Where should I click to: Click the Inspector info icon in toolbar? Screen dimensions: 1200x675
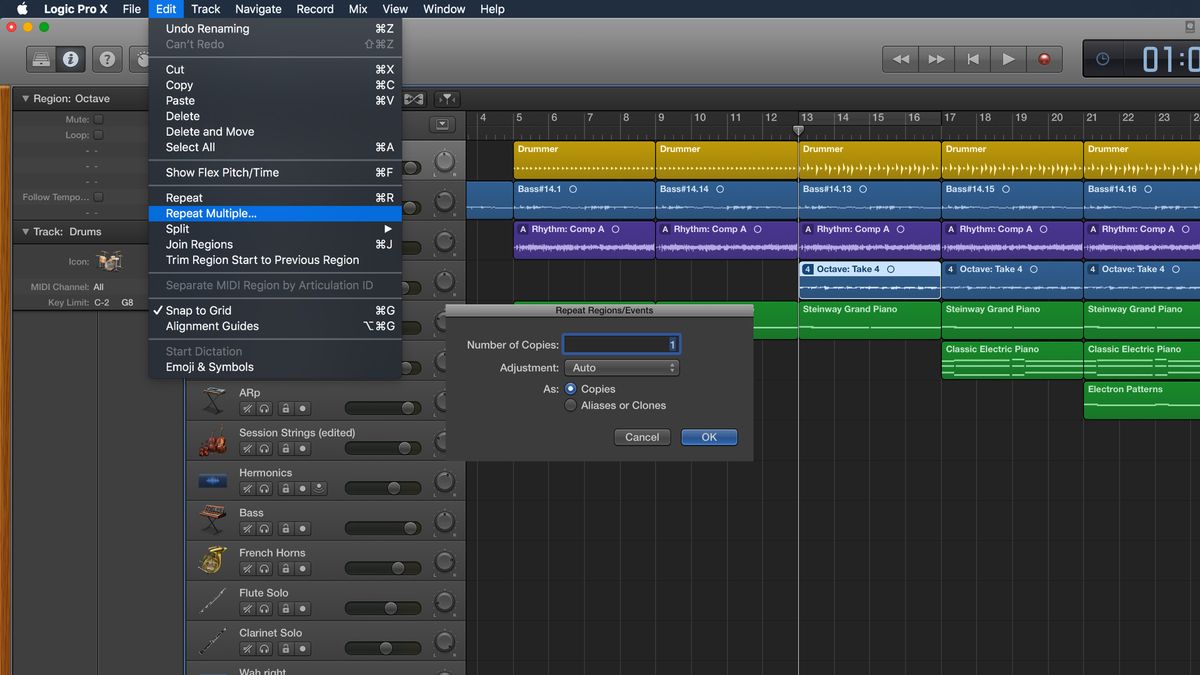[x=70, y=59]
